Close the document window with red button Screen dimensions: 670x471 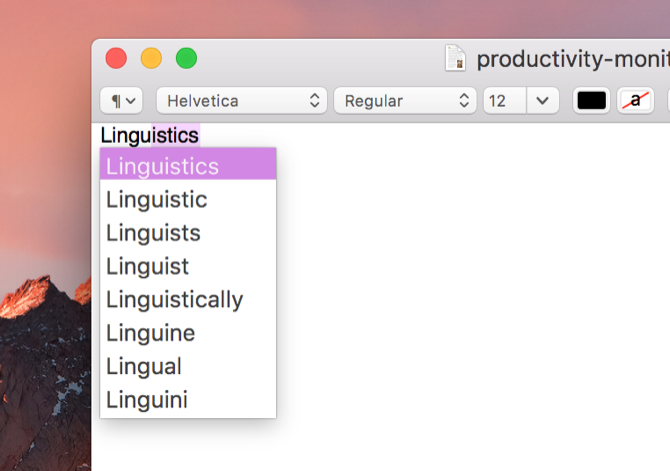tap(116, 58)
